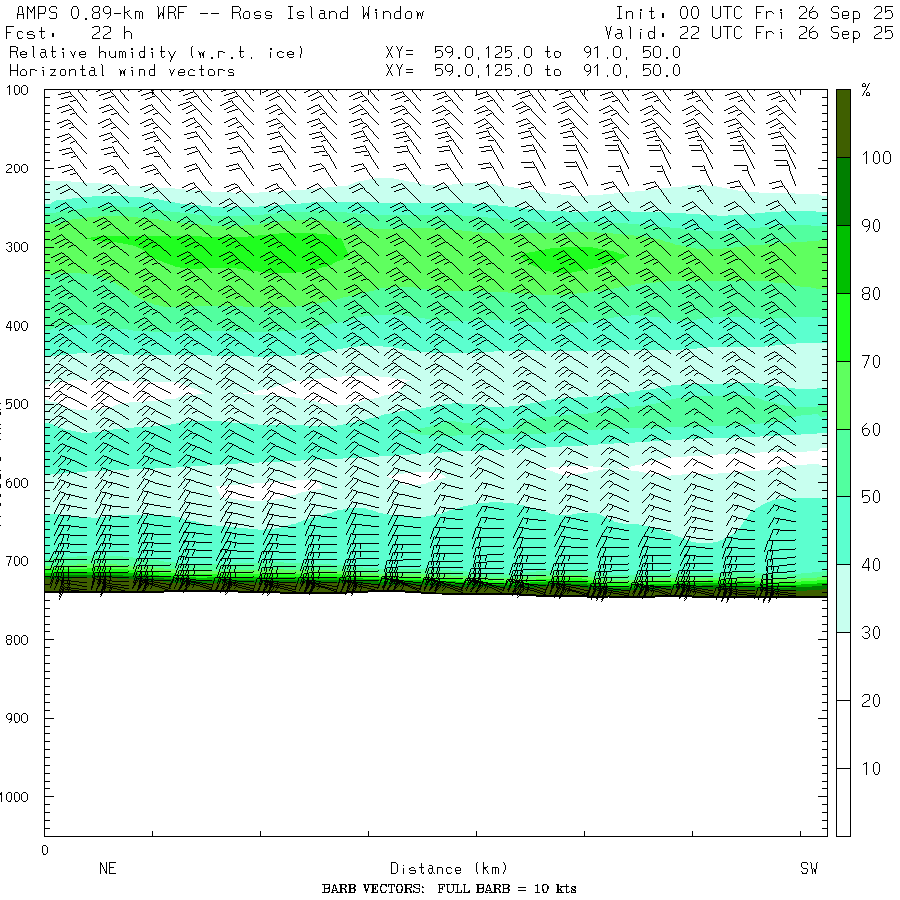Click the 200 pressure axis label

coord(17,169)
